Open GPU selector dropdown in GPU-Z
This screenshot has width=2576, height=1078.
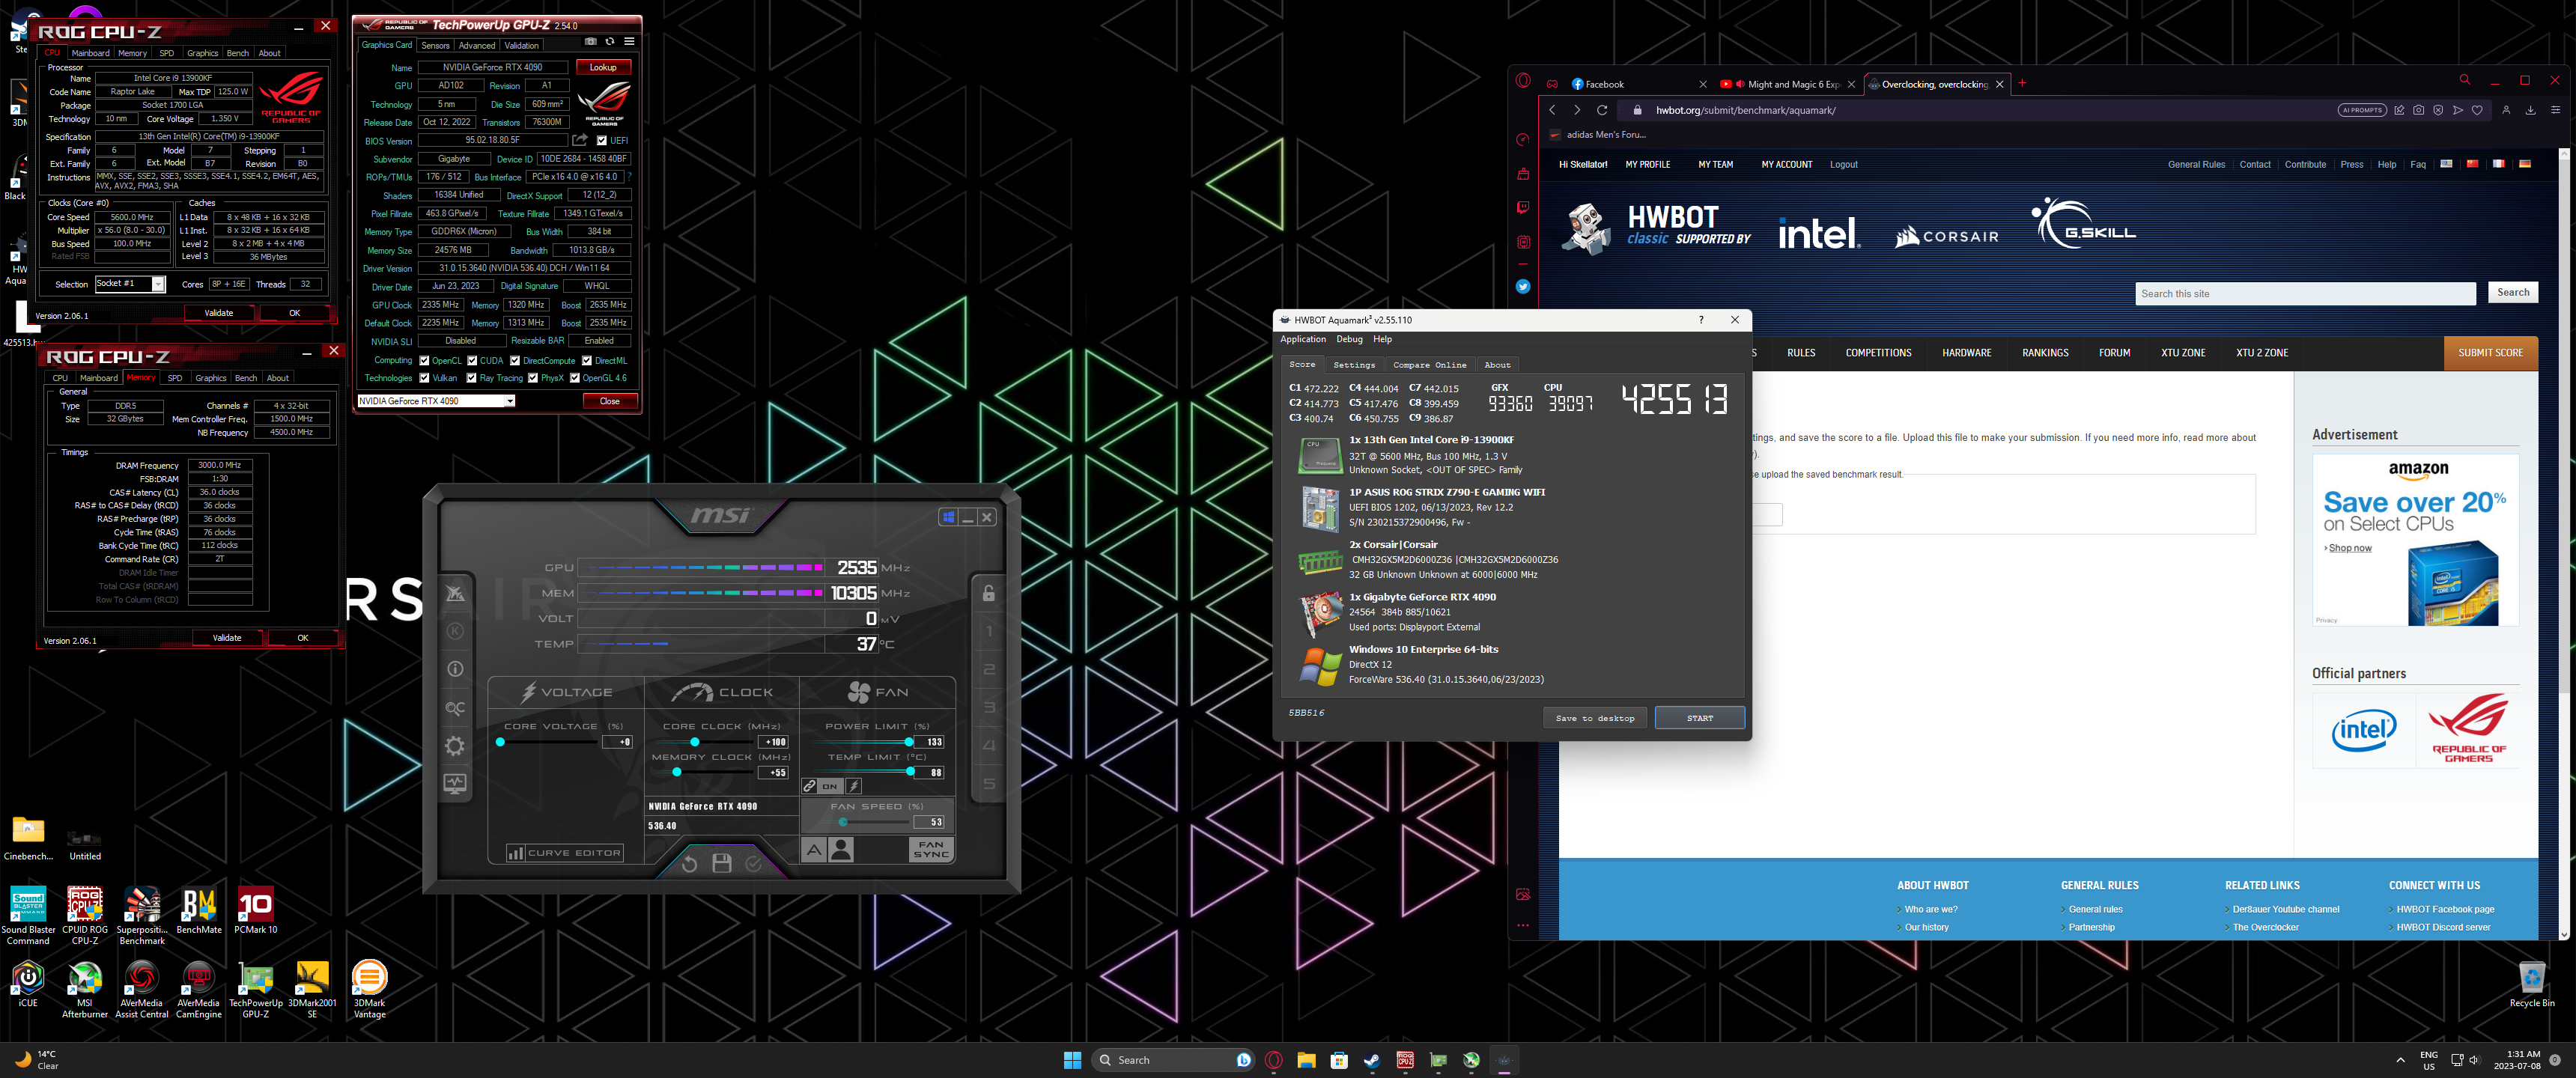click(510, 401)
